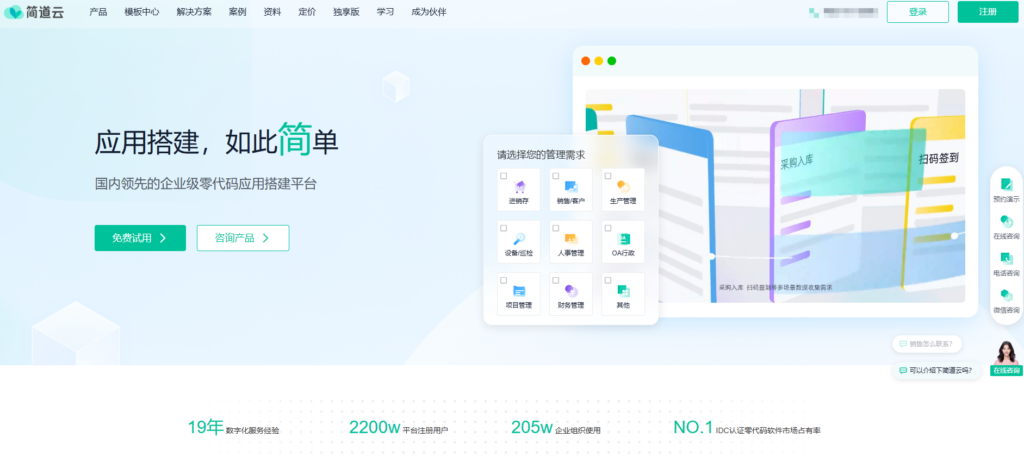Viewport: 1024px width, 469px height.
Task: Click the 19年 statistic
Action: [206, 427]
